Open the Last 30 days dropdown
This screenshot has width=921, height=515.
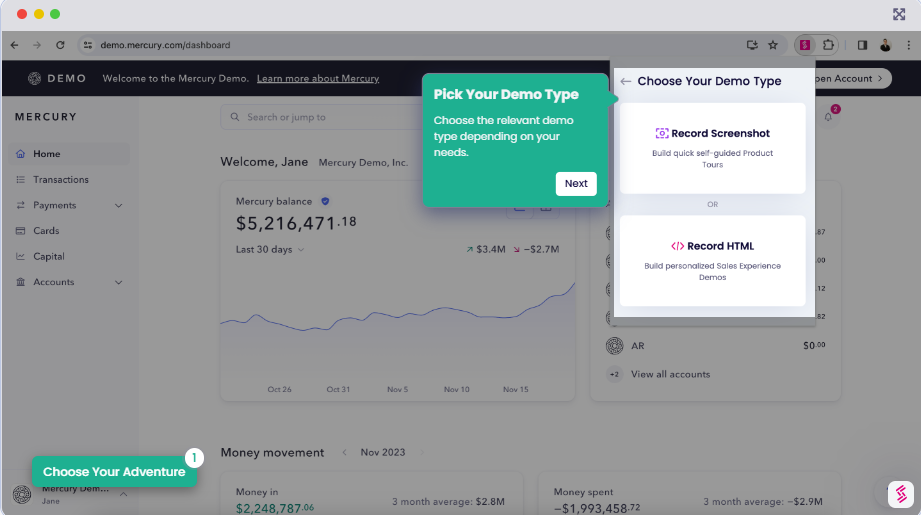click(x=270, y=250)
